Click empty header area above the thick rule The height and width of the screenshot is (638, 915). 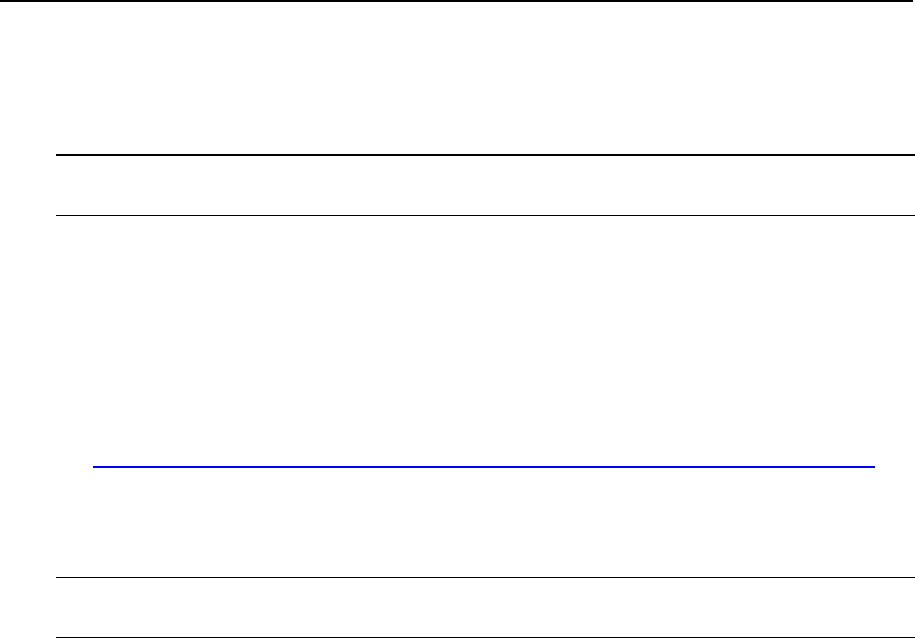pyautogui.click(x=458, y=78)
